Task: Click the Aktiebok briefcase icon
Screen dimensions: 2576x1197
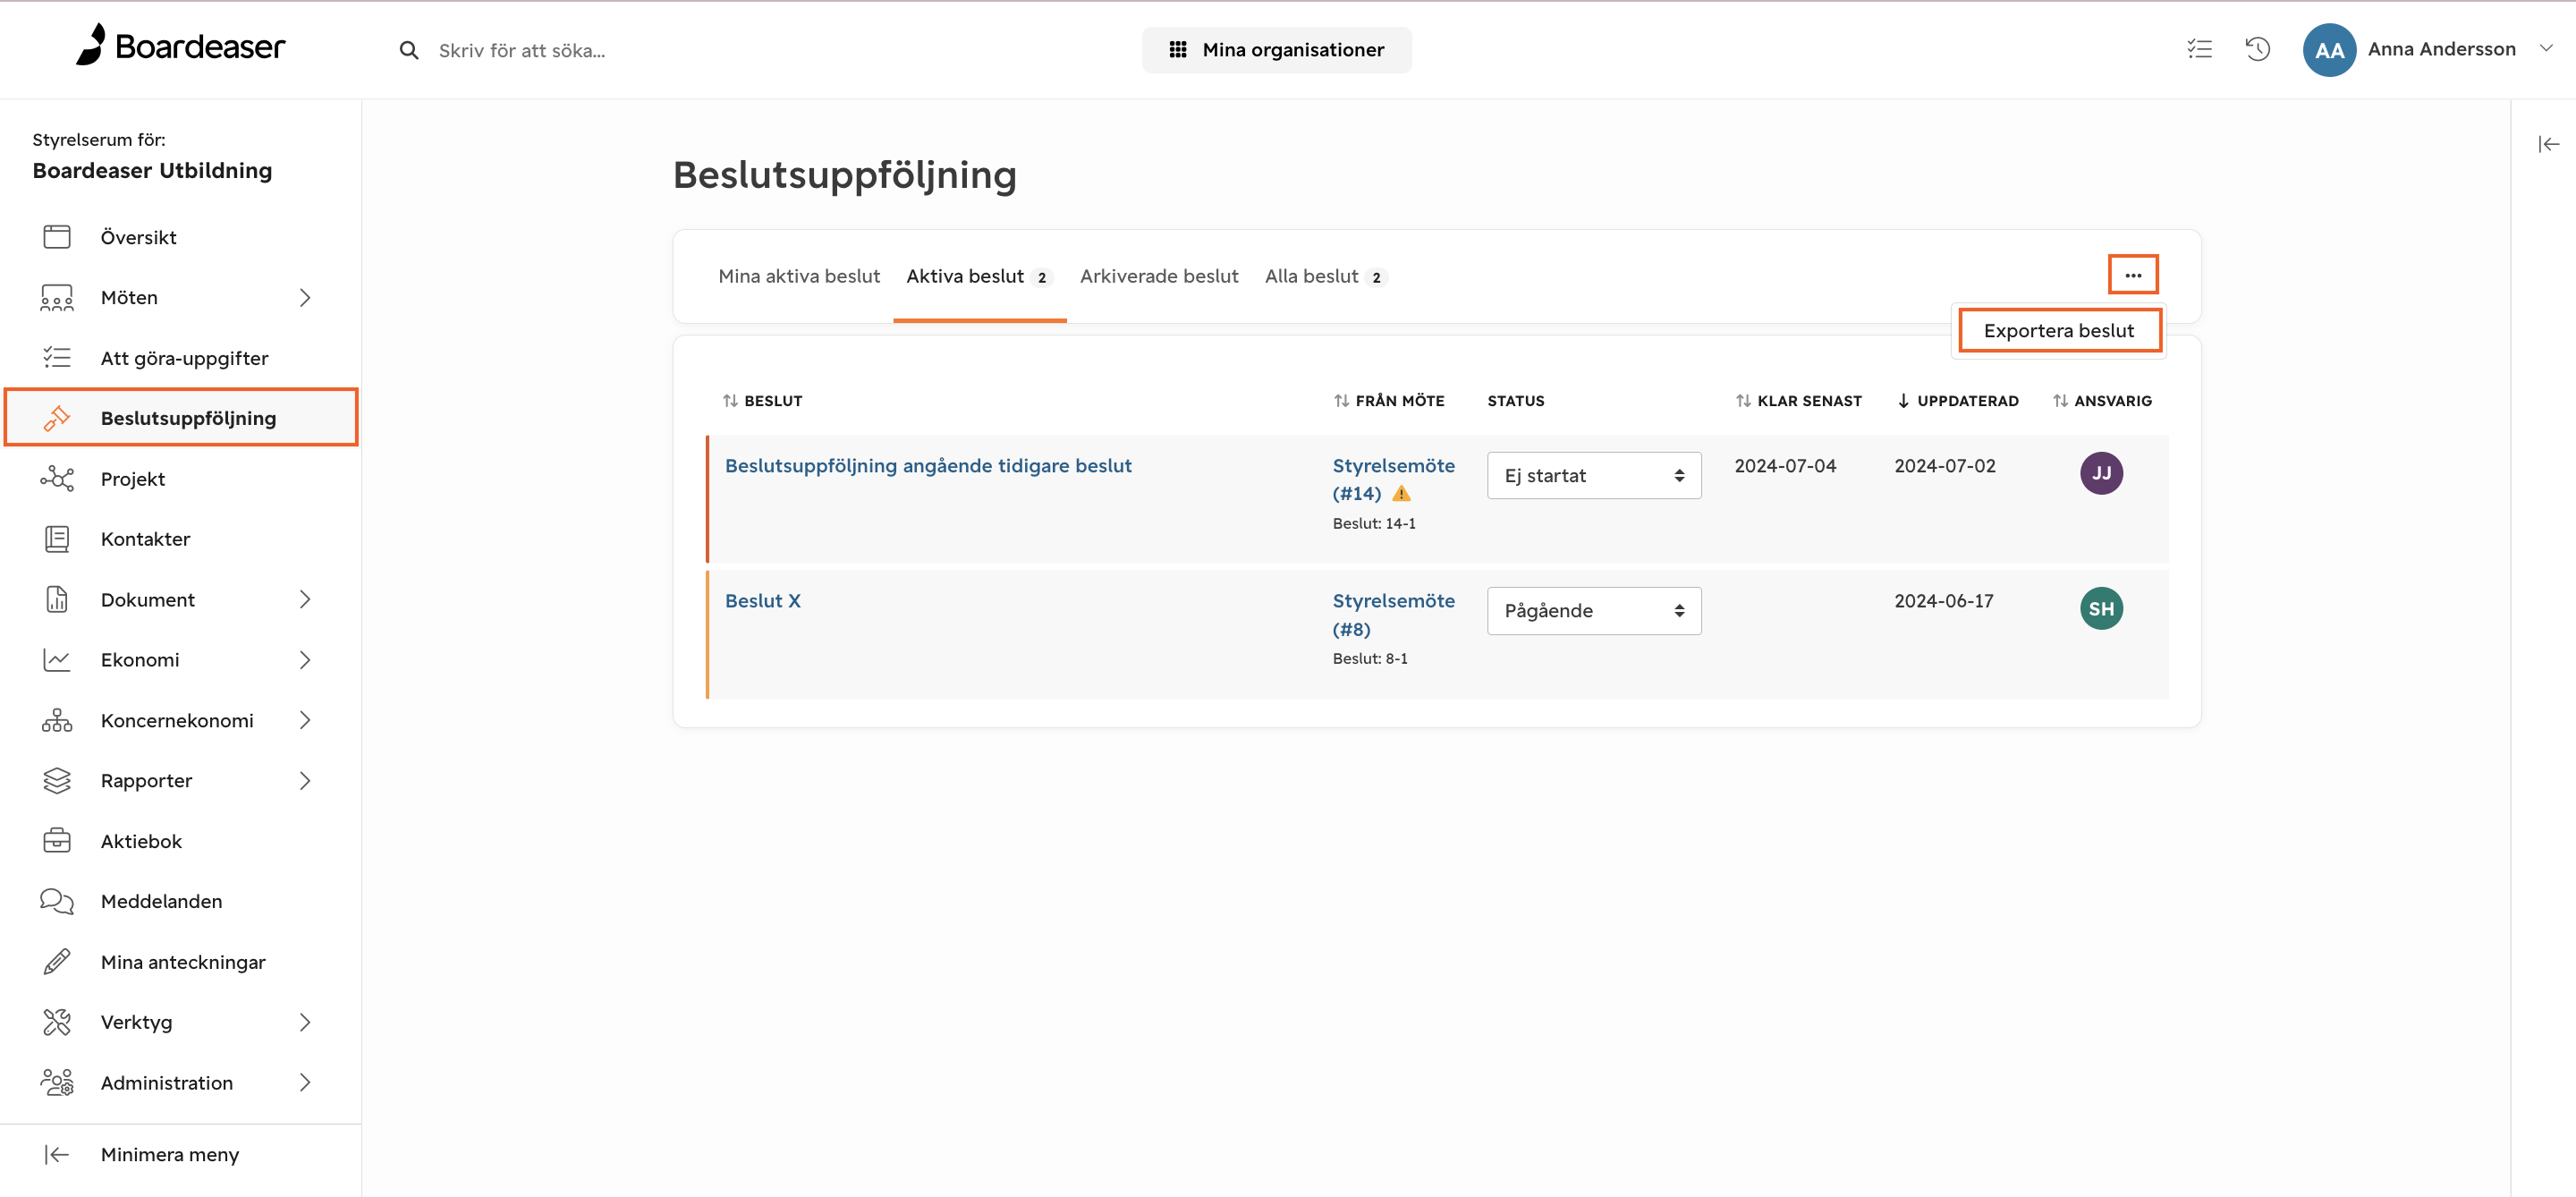Action: click(57, 841)
